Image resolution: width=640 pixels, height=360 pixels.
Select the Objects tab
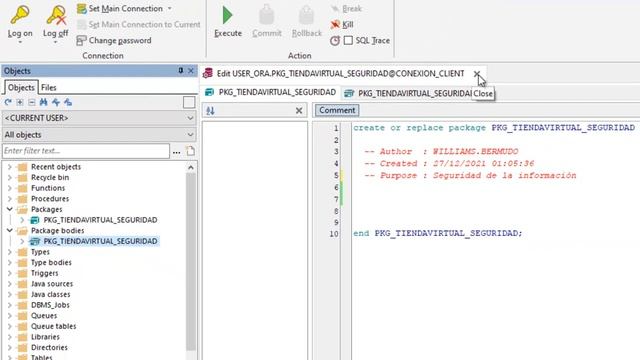tap(21, 88)
